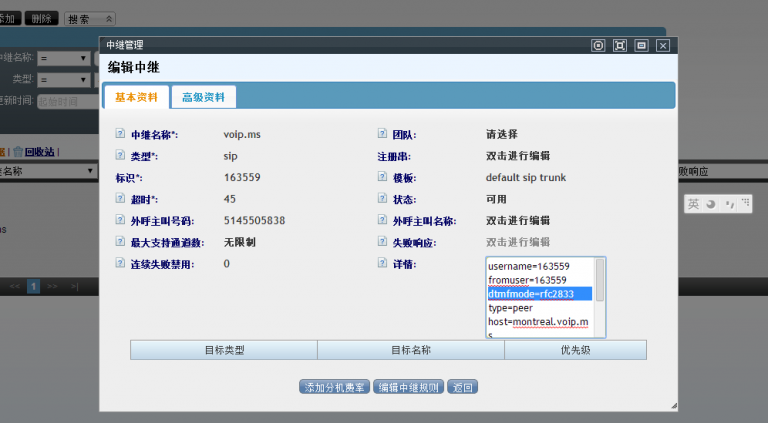Click info icon next to 最大支持通道数
The width and height of the screenshot is (768, 423).
tap(121, 242)
